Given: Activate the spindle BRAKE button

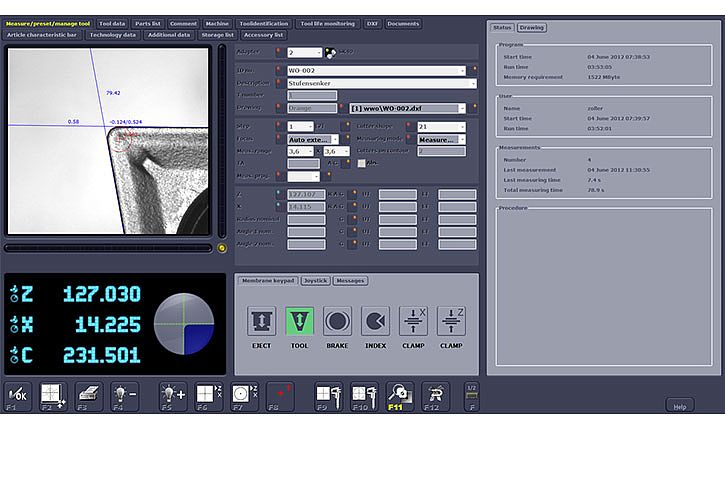Looking at the screenshot, I should click(x=338, y=321).
